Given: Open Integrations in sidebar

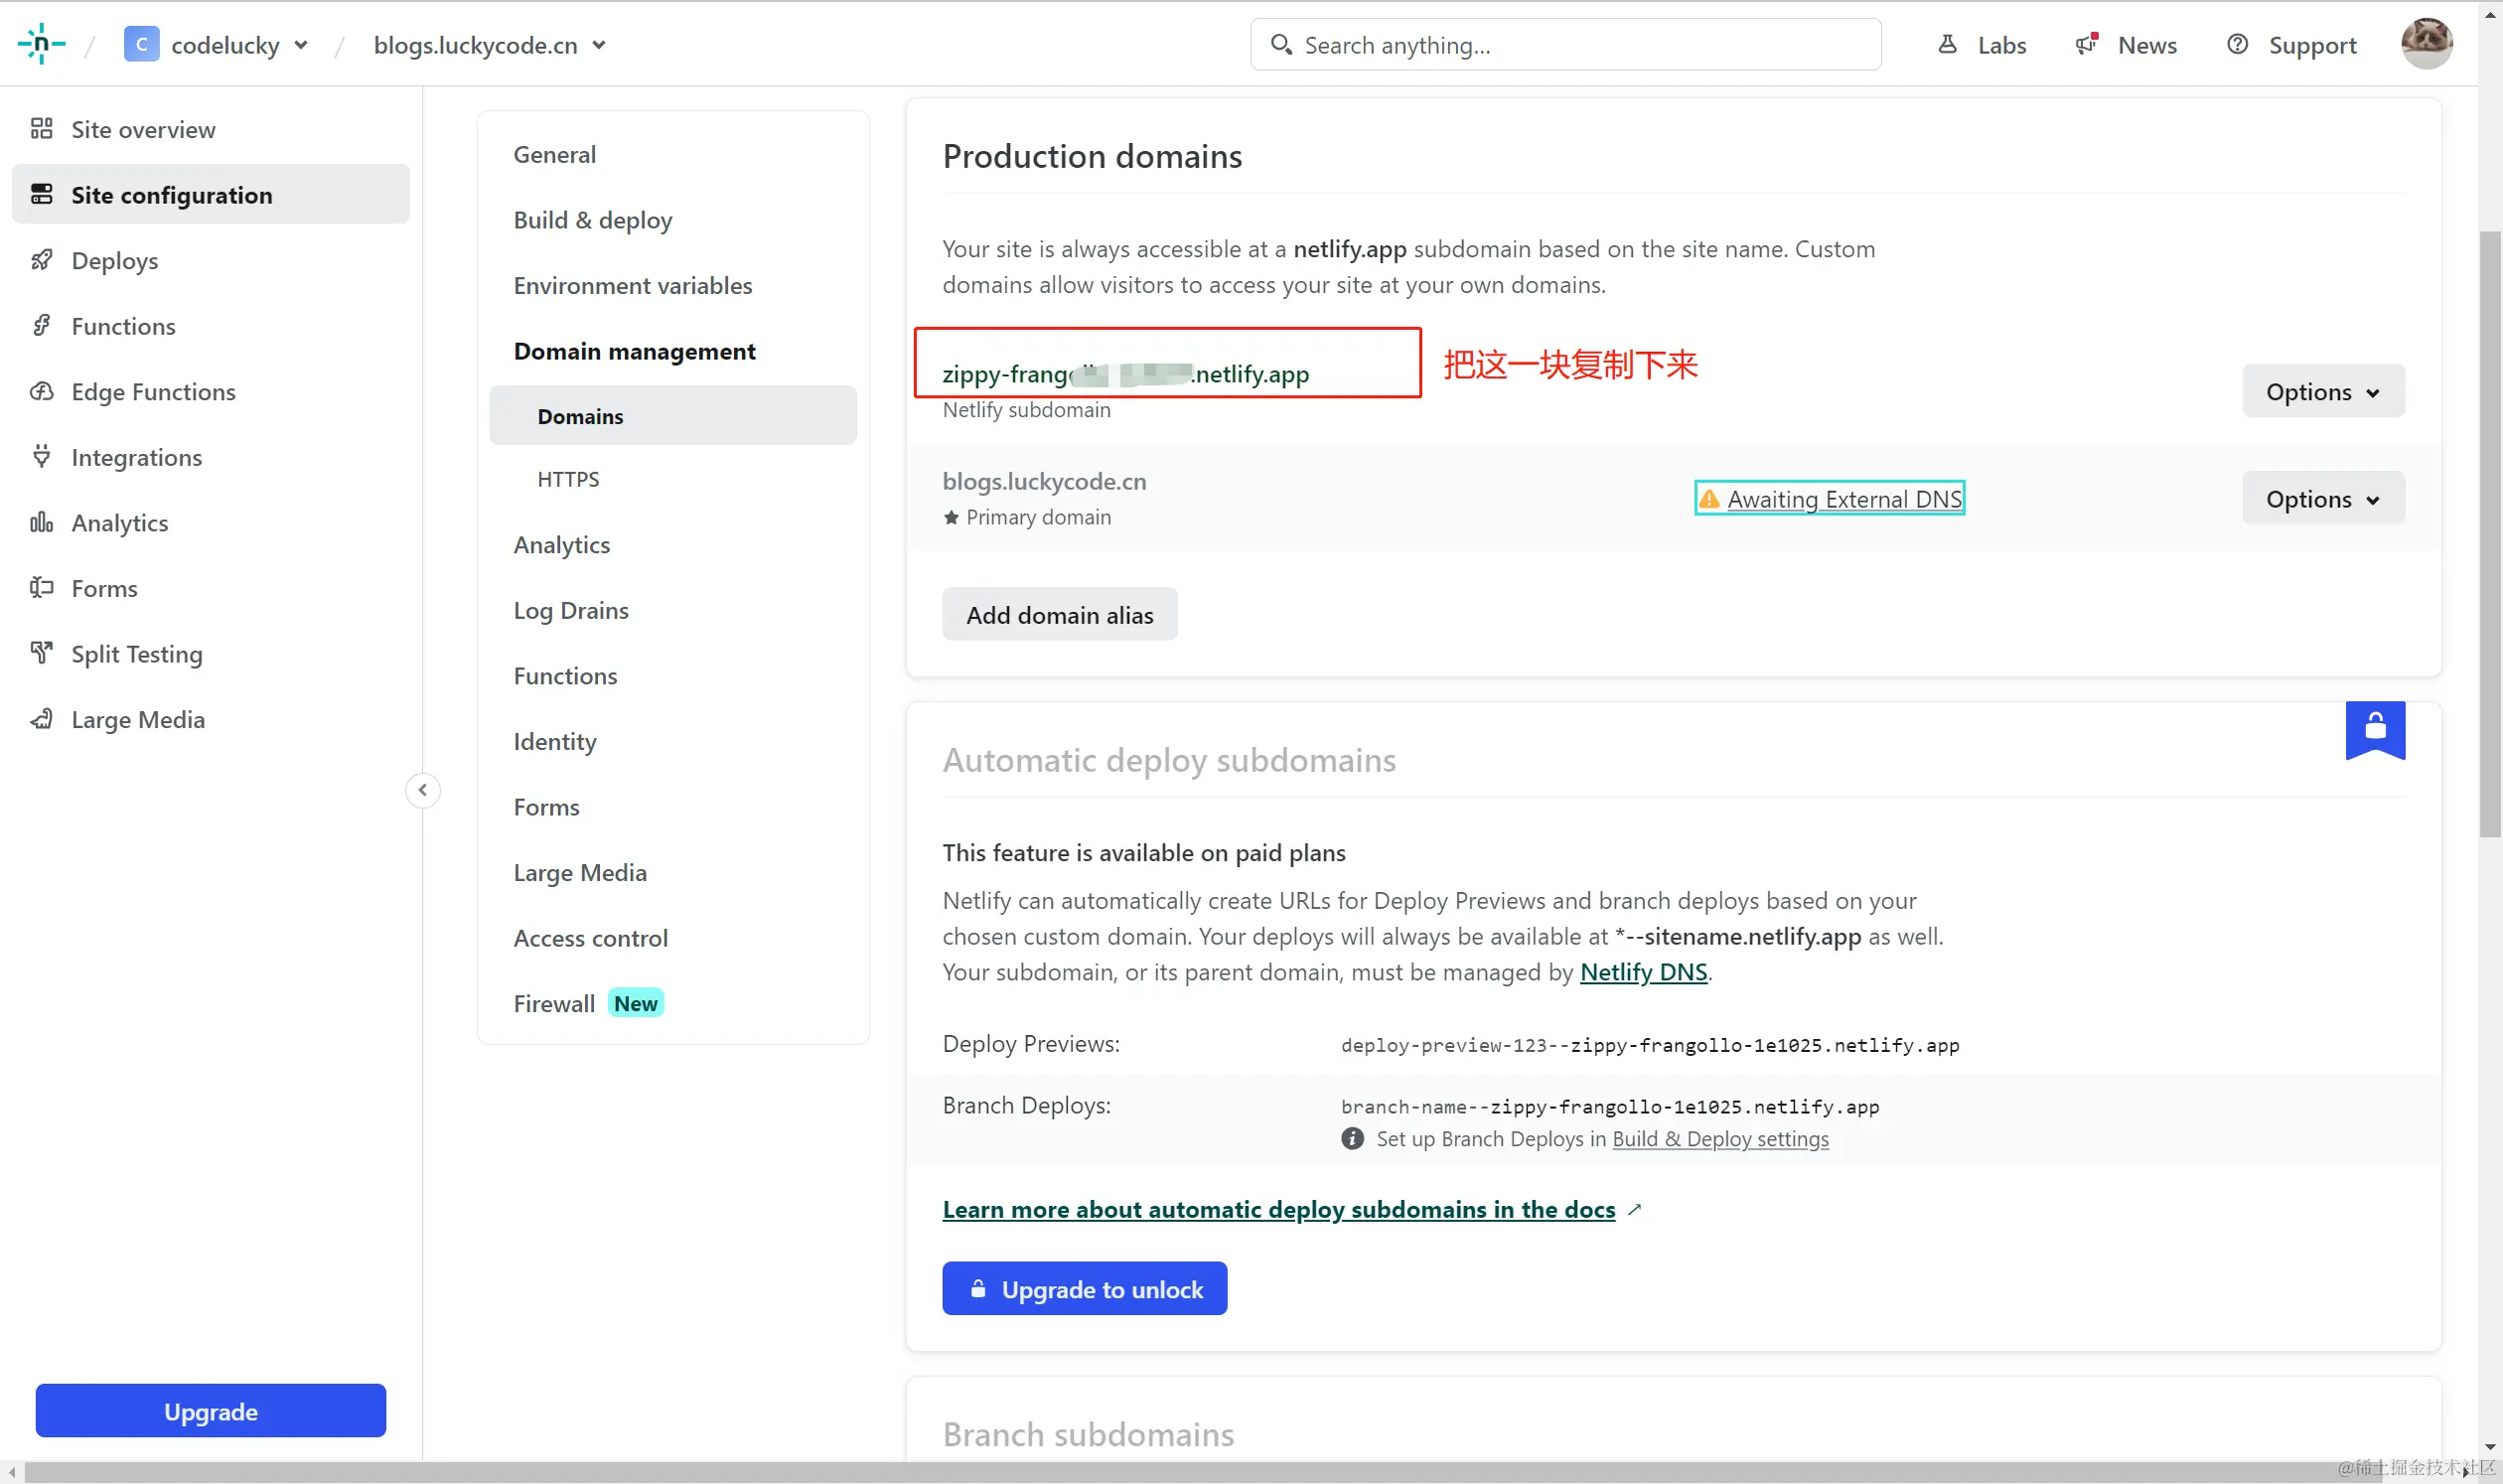Looking at the screenshot, I should tap(211, 457).
